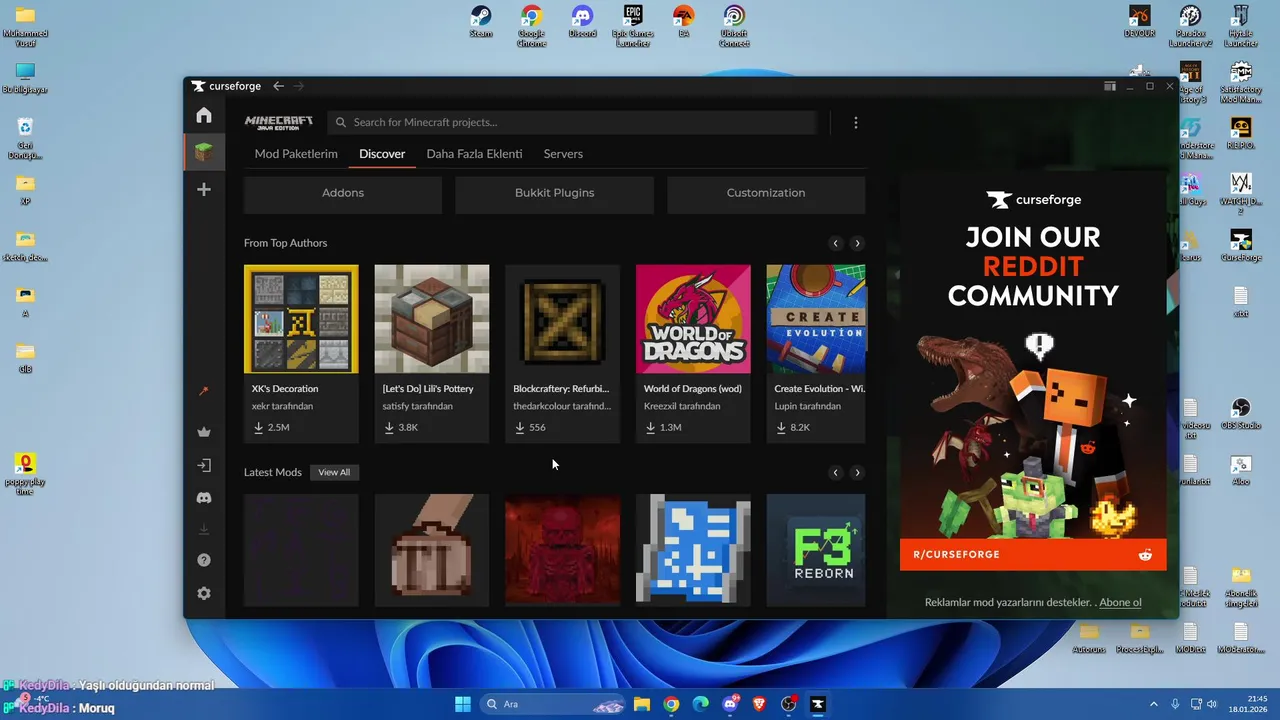This screenshot has height=720, width=1280.
Task: Open the DEVOUR desktop shortcut
Action: 1140,22
